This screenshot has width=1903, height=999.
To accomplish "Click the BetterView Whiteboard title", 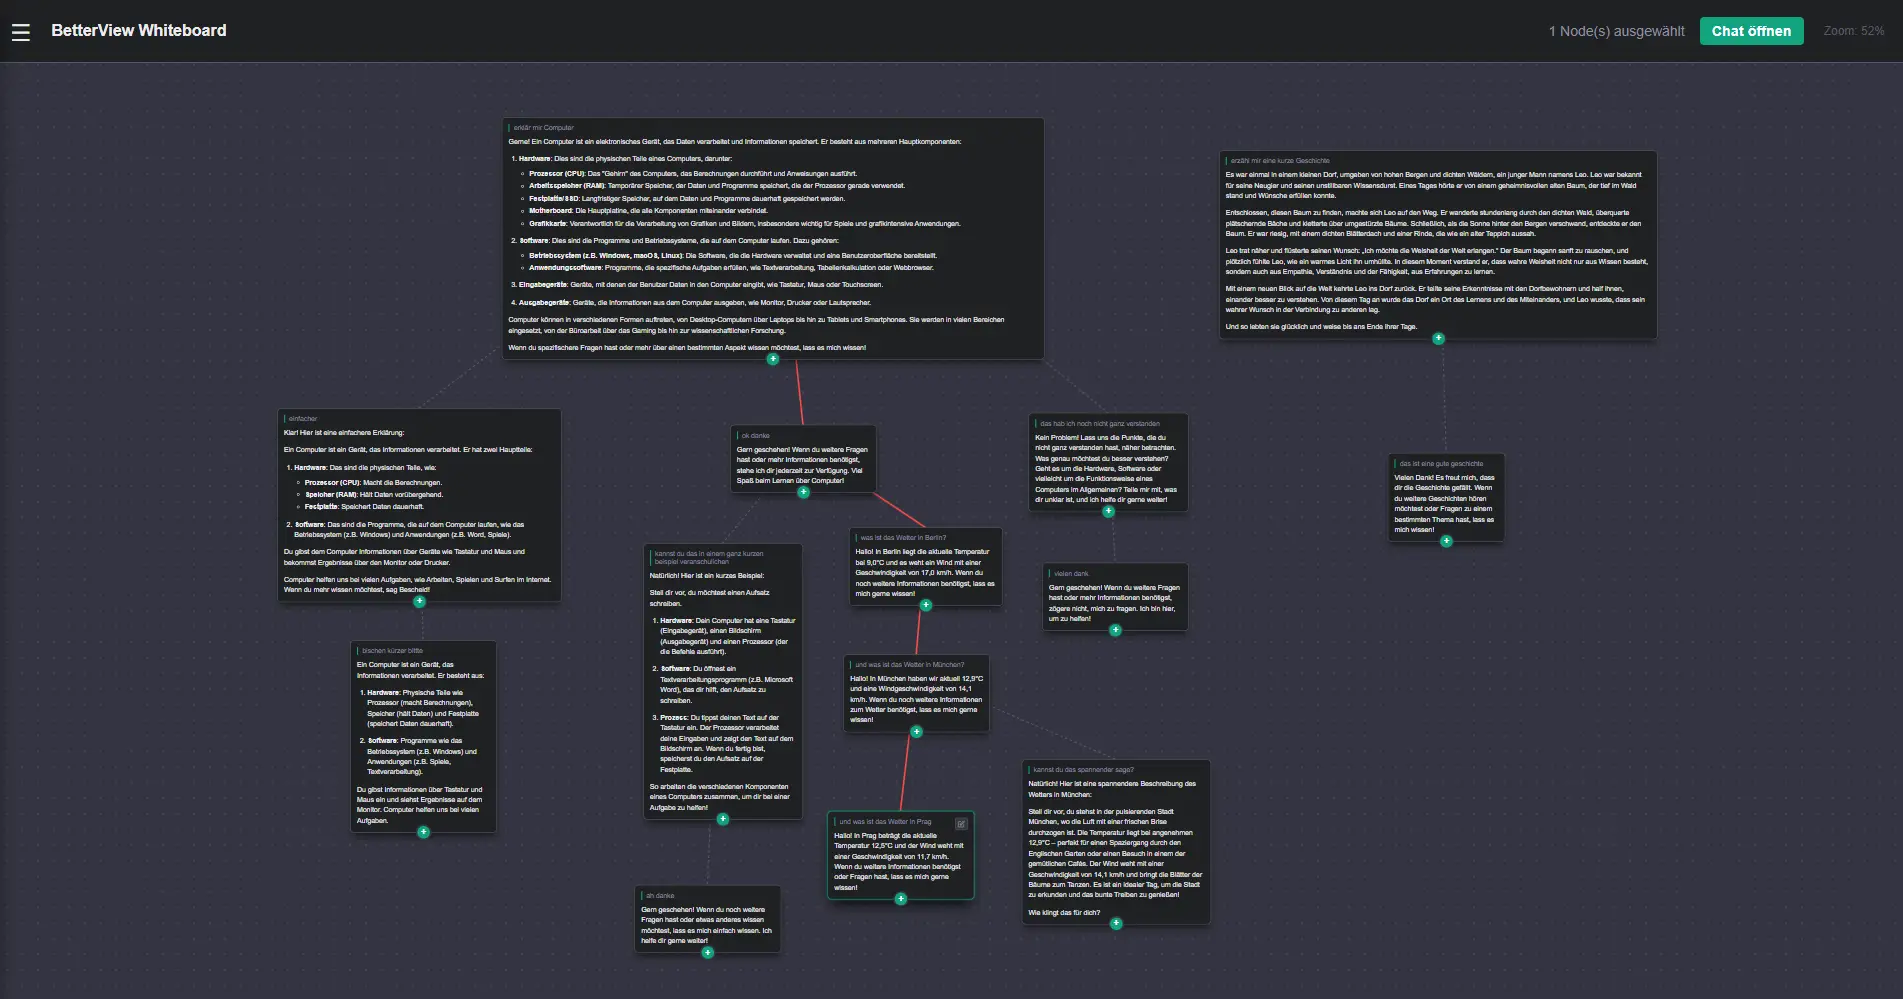I will tap(139, 30).
